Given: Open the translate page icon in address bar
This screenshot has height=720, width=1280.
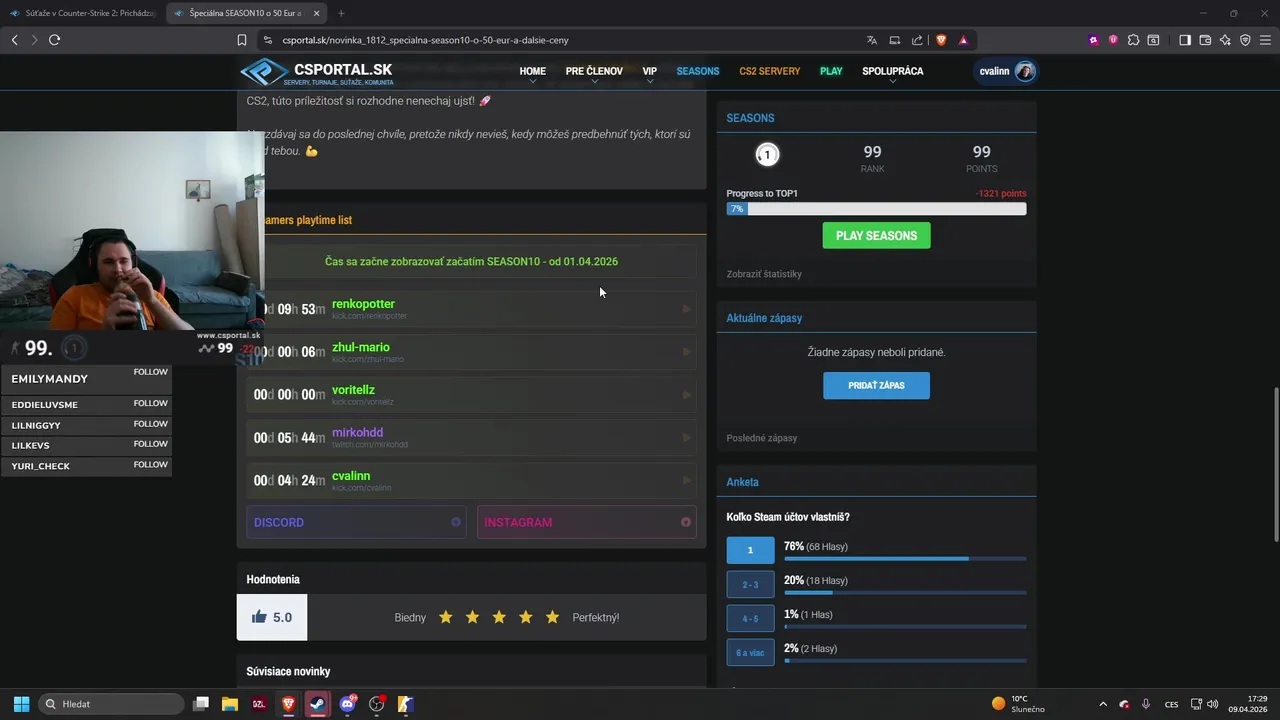Looking at the screenshot, I should tap(872, 40).
